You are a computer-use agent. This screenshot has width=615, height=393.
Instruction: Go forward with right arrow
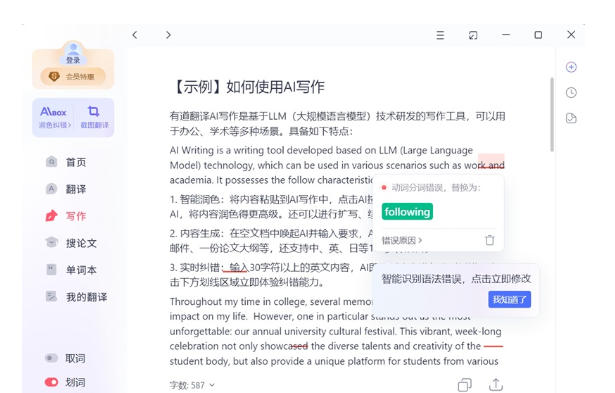tap(168, 35)
